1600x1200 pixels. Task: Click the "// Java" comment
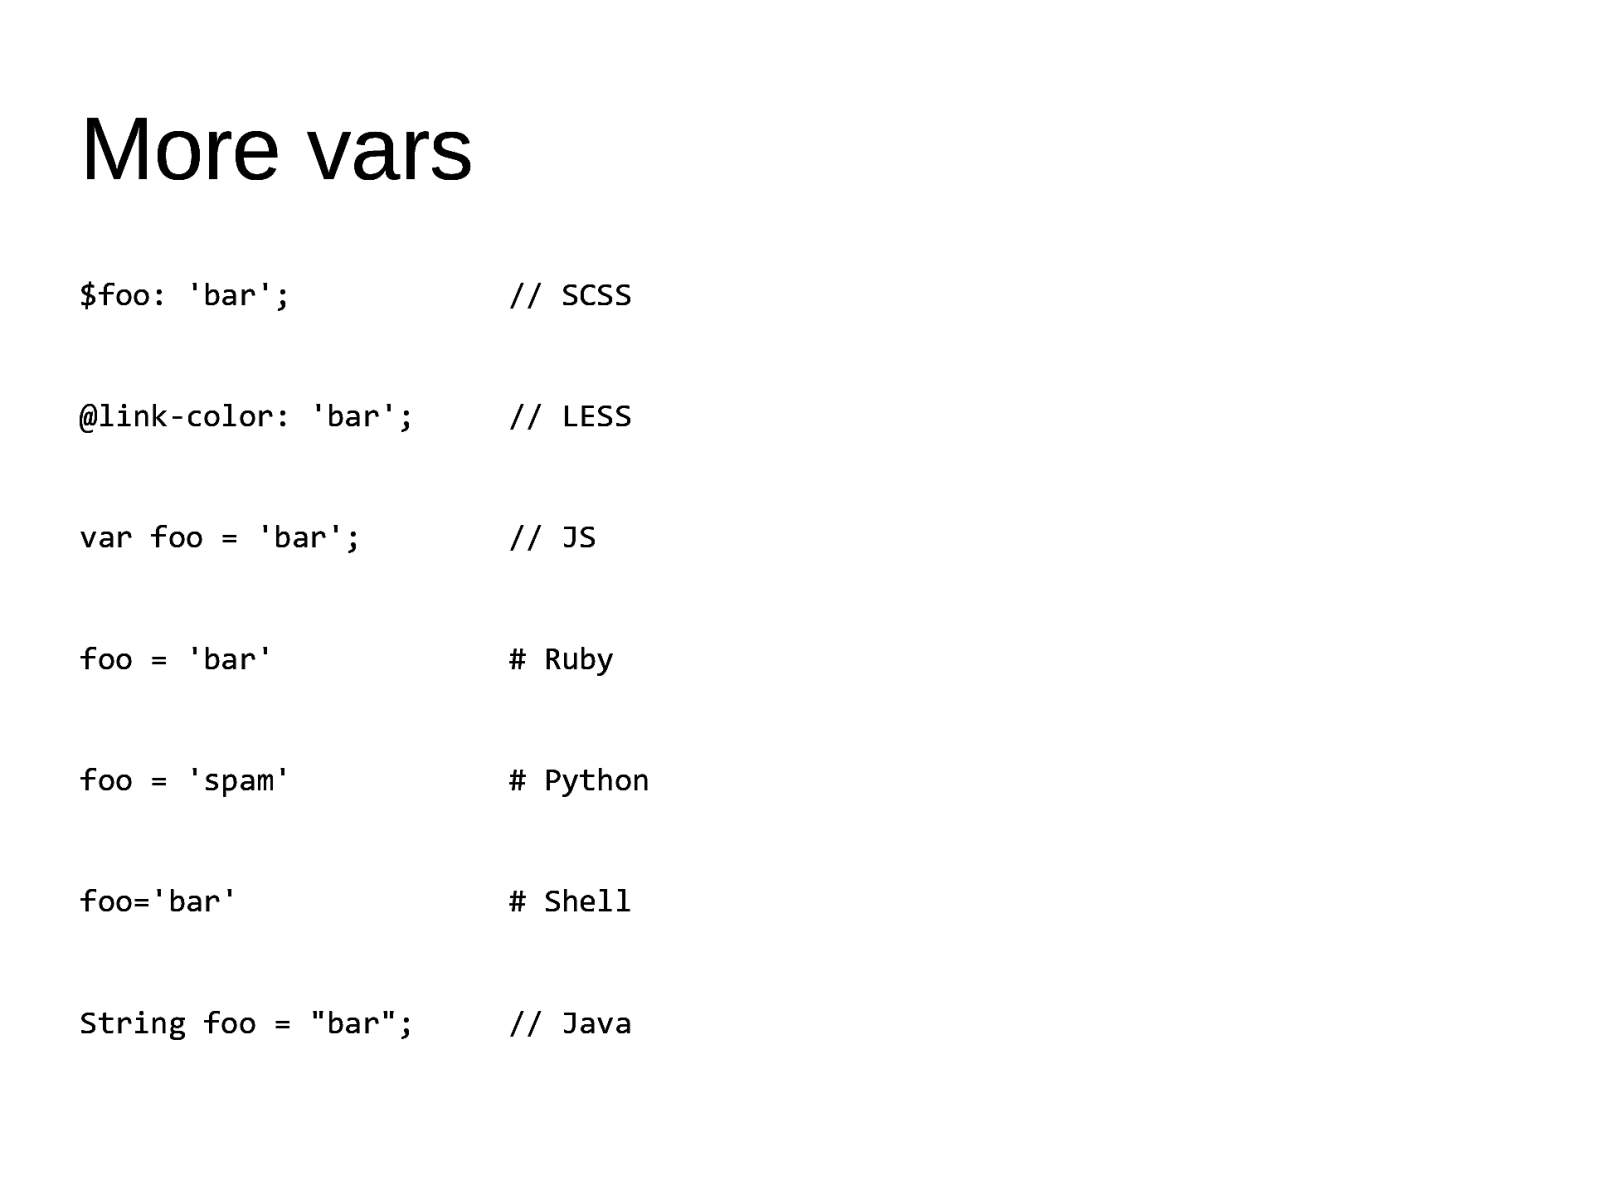tap(570, 1024)
